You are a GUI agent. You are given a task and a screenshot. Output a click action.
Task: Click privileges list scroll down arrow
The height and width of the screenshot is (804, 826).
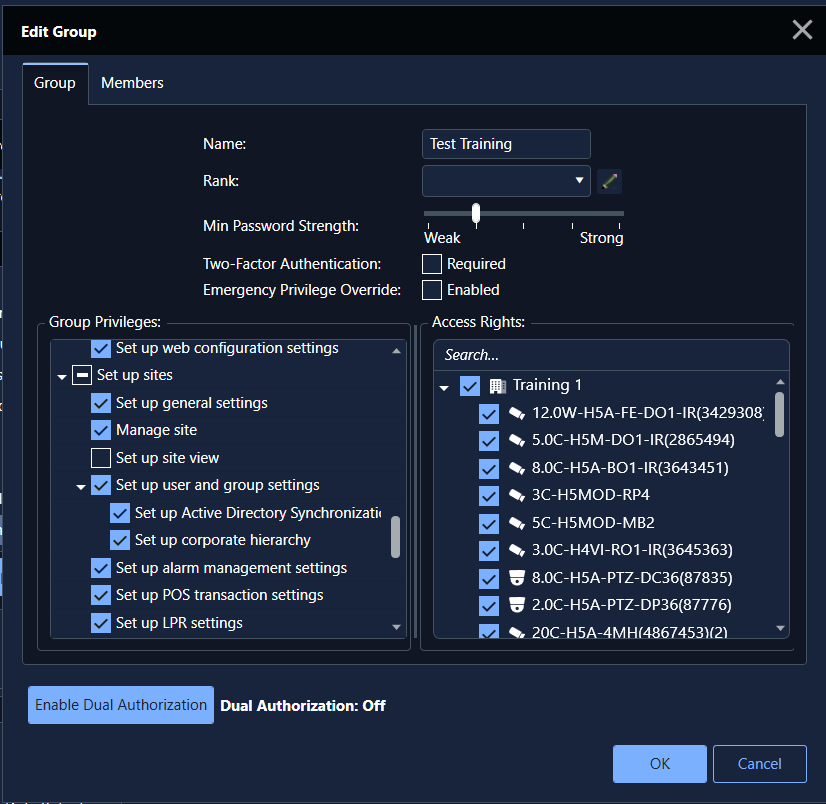pyautogui.click(x=397, y=627)
